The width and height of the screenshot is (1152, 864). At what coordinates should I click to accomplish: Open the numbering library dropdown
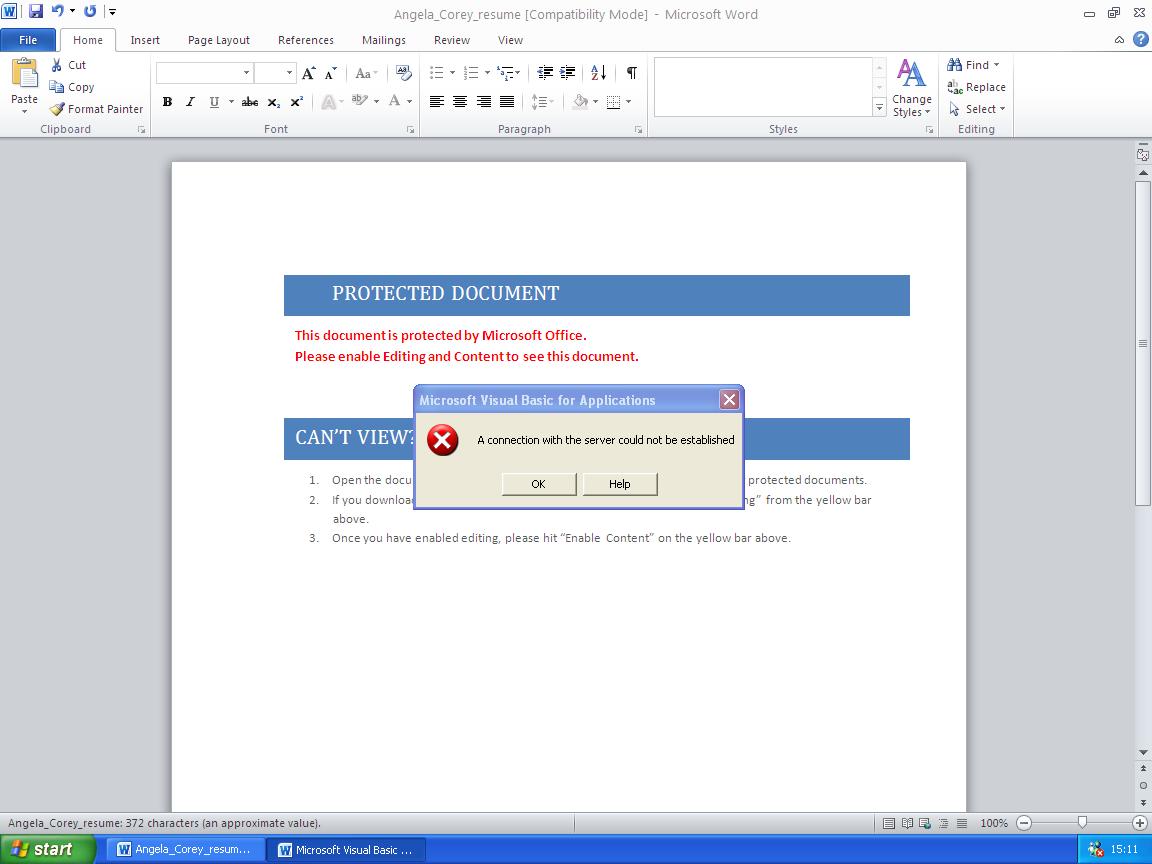[x=487, y=73]
